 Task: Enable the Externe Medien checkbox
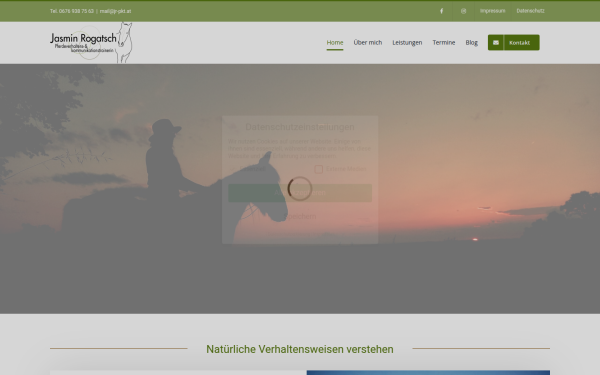click(319, 169)
